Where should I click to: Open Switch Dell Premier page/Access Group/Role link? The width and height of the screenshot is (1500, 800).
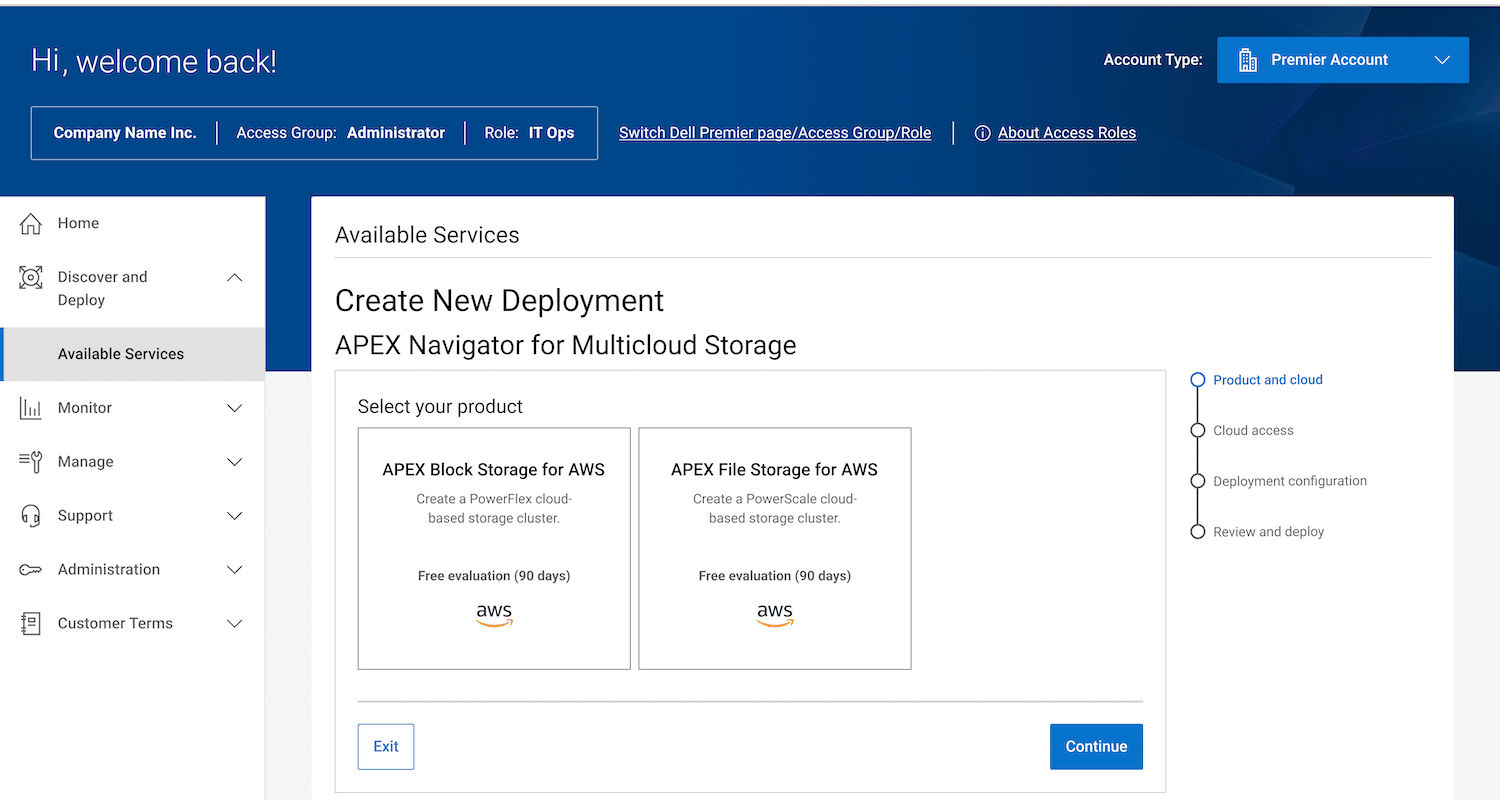pos(775,133)
